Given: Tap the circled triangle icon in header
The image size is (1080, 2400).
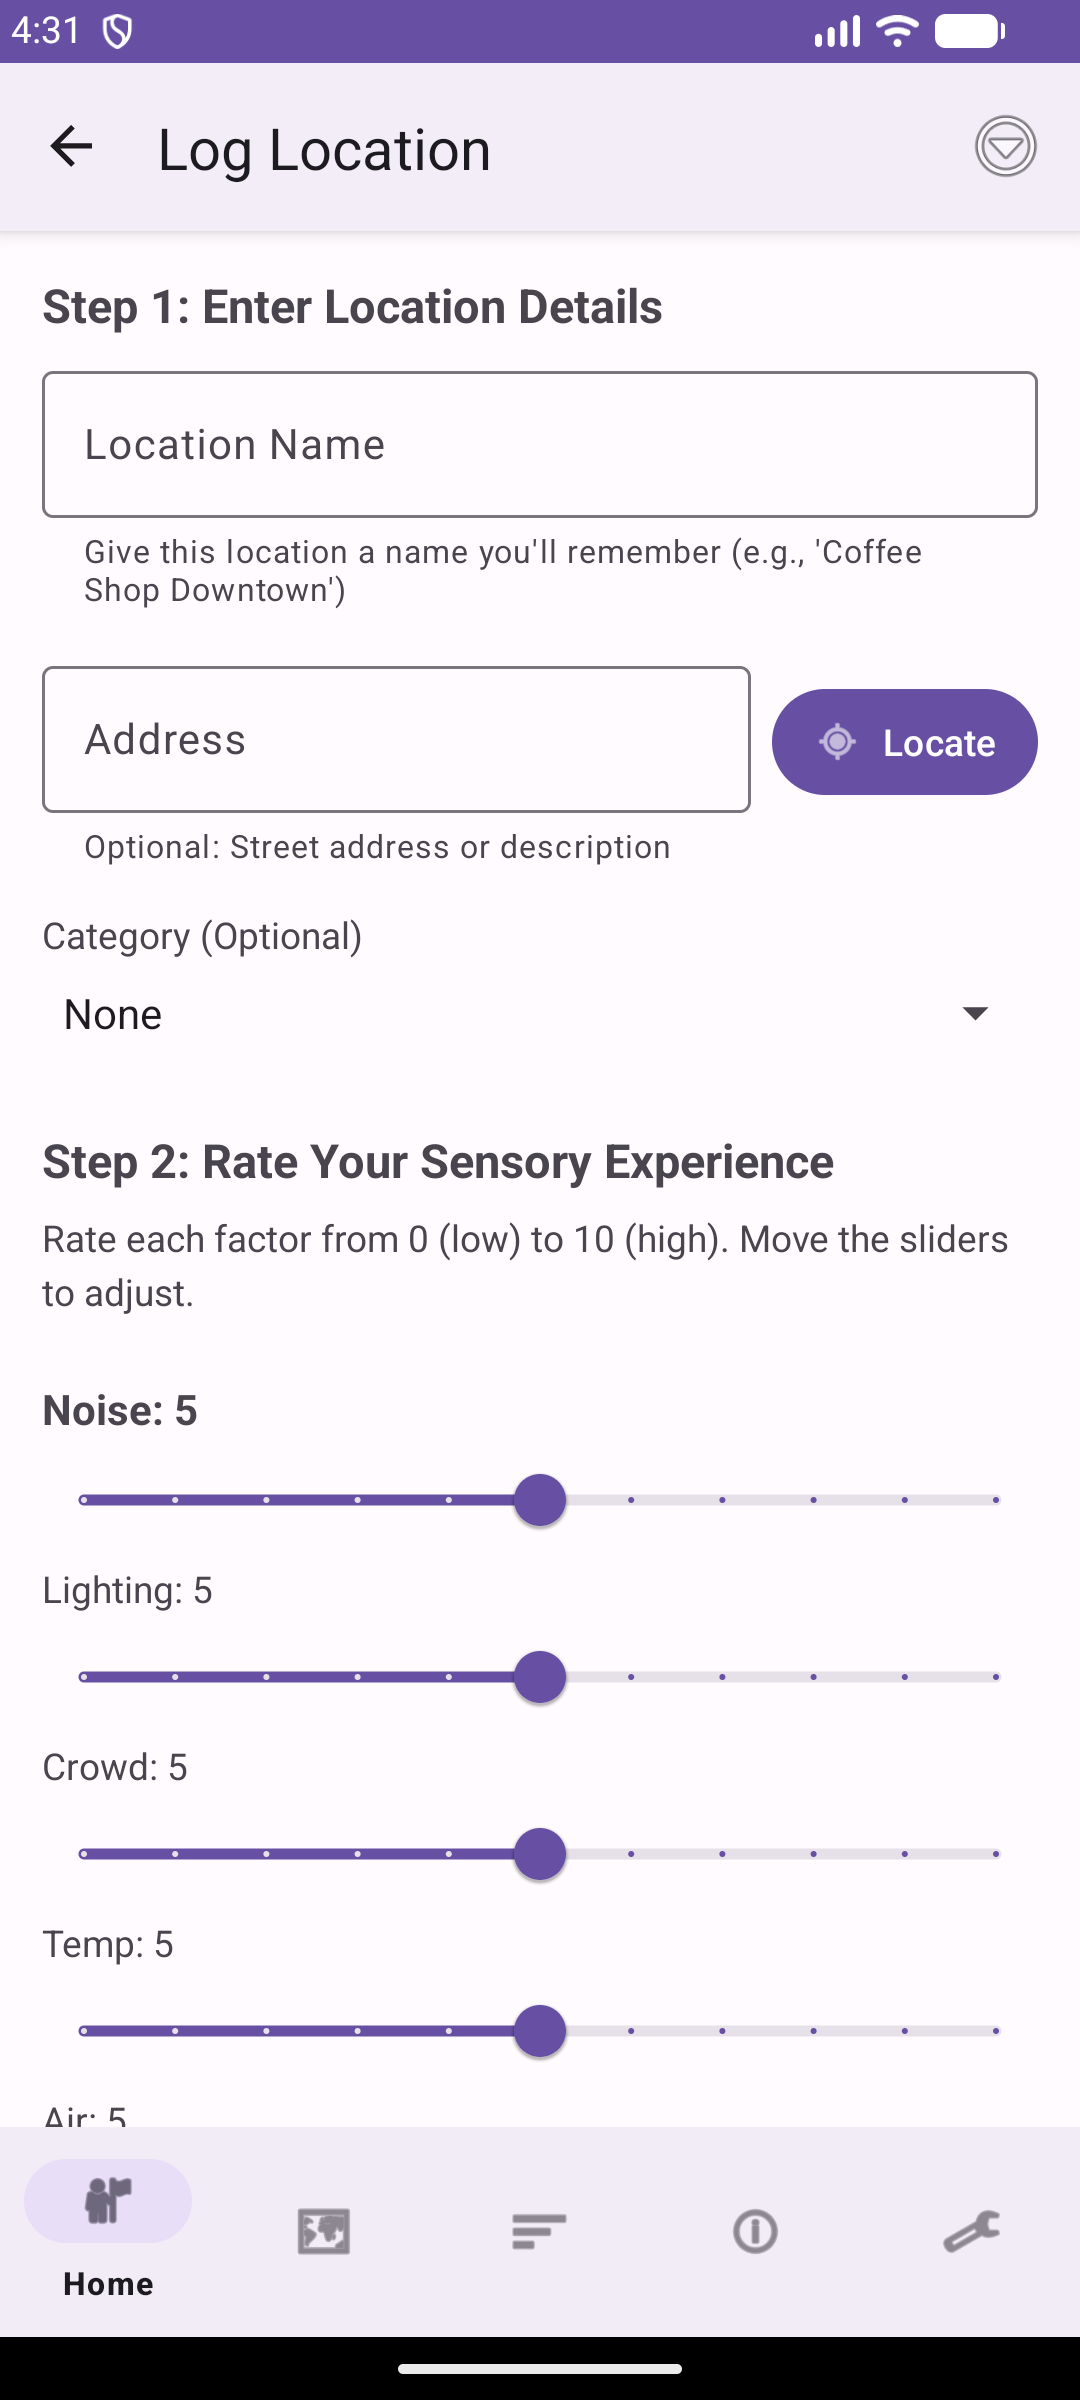Looking at the screenshot, I should 1005,147.
